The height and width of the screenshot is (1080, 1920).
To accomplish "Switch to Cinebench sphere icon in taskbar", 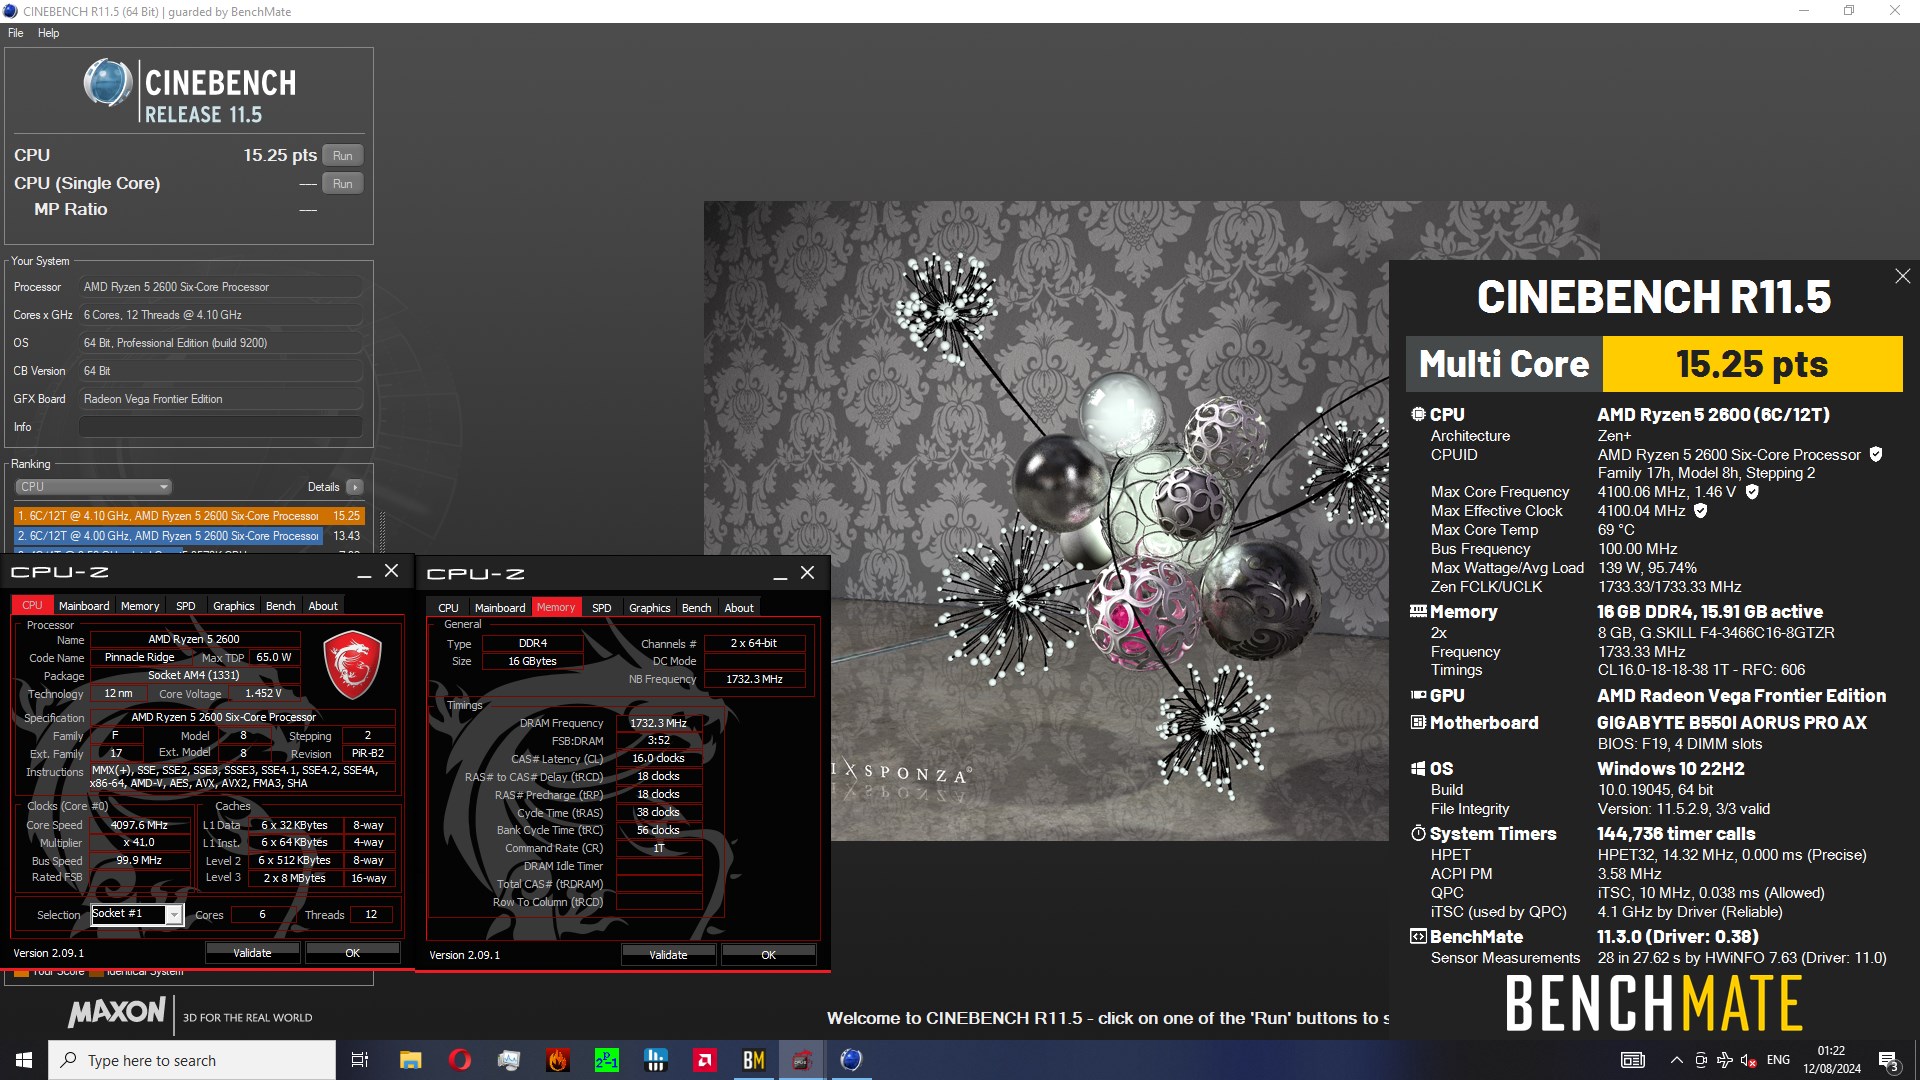I will [x=851, y=1060].
